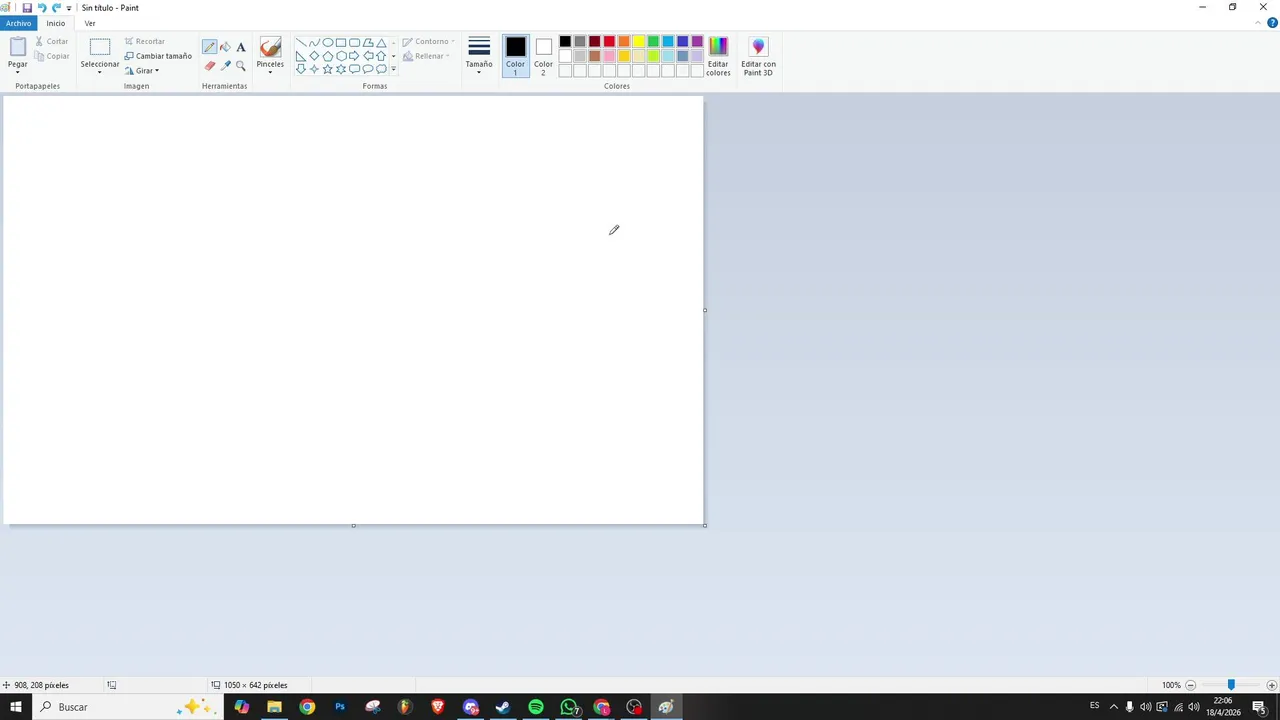Choose the Five-point star shape
This screenshot has width=1280, height=720.
pos(328,69)
